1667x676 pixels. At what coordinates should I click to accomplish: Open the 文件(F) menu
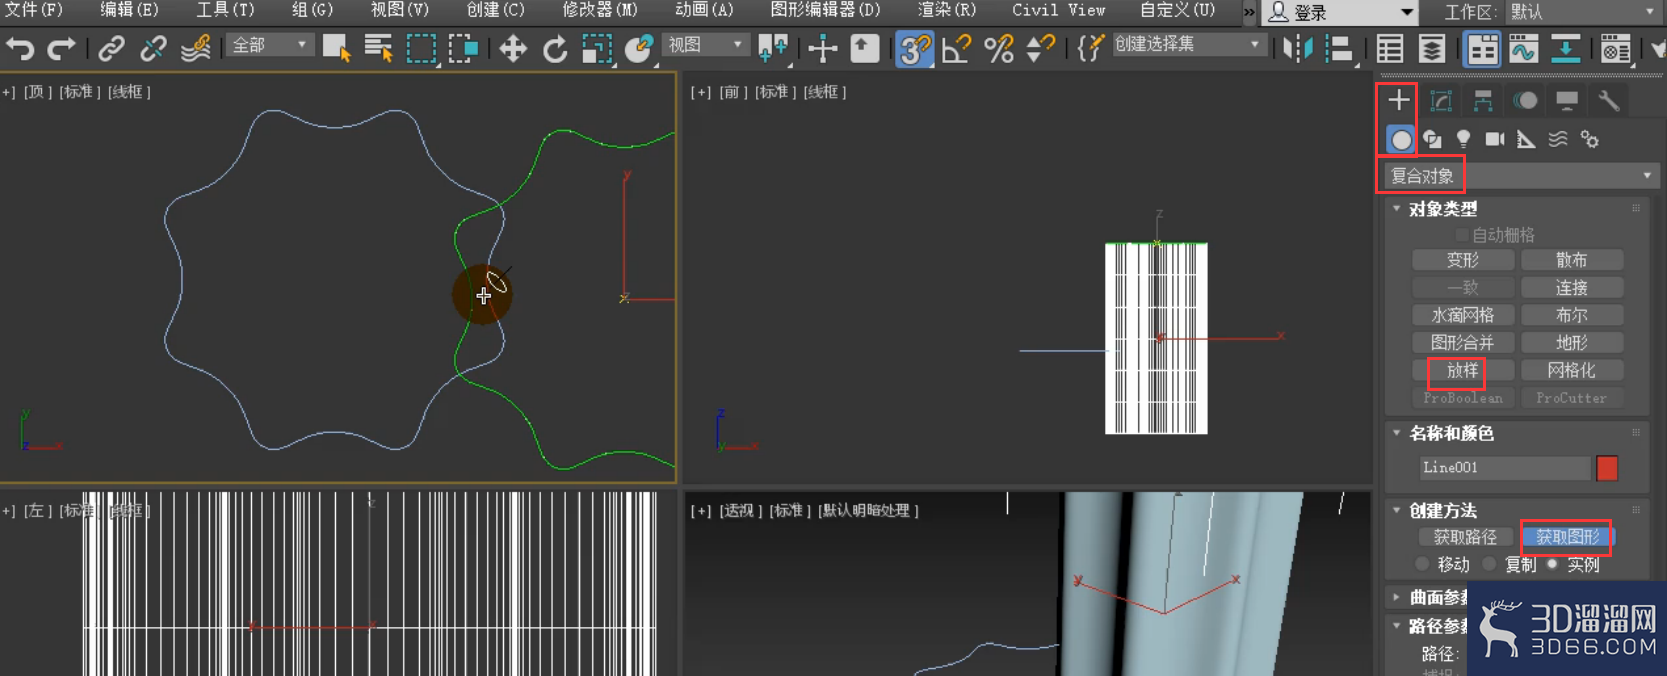tap(33, 10)
